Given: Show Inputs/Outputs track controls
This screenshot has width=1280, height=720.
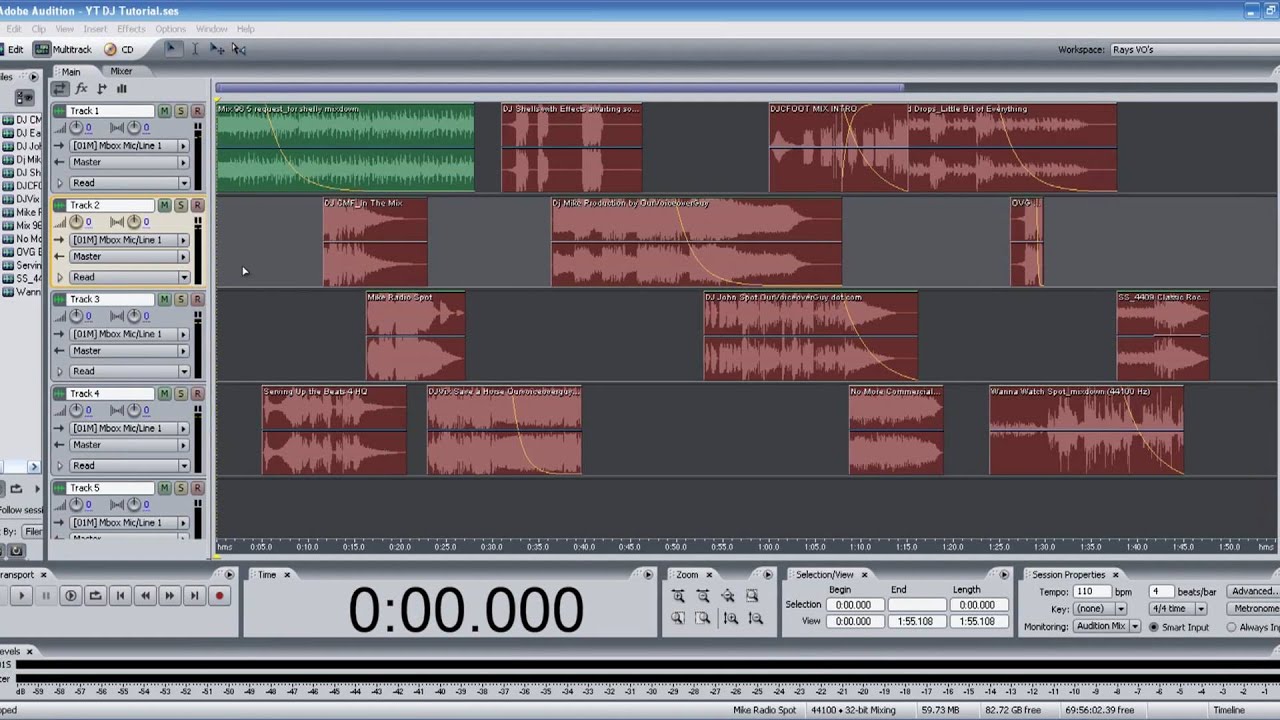Looking at the screenshot, I should pos(61,89).
